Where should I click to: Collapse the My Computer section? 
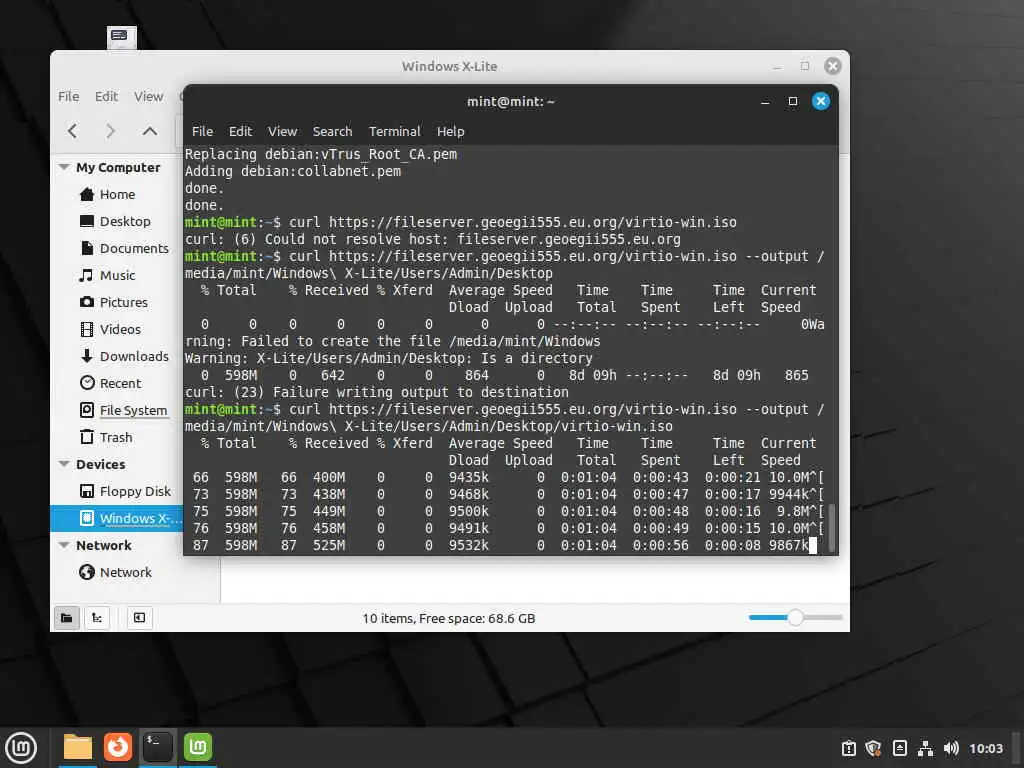click(x=64, y=167)
